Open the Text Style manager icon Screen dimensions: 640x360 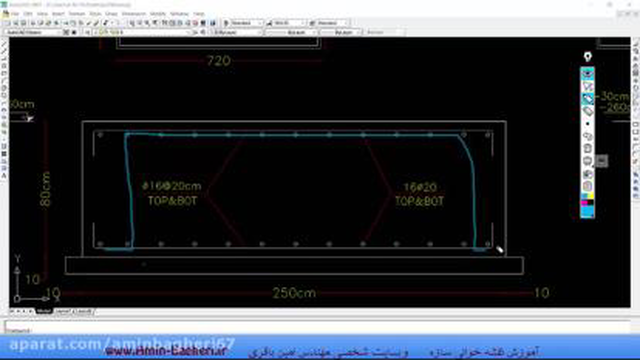227,23
